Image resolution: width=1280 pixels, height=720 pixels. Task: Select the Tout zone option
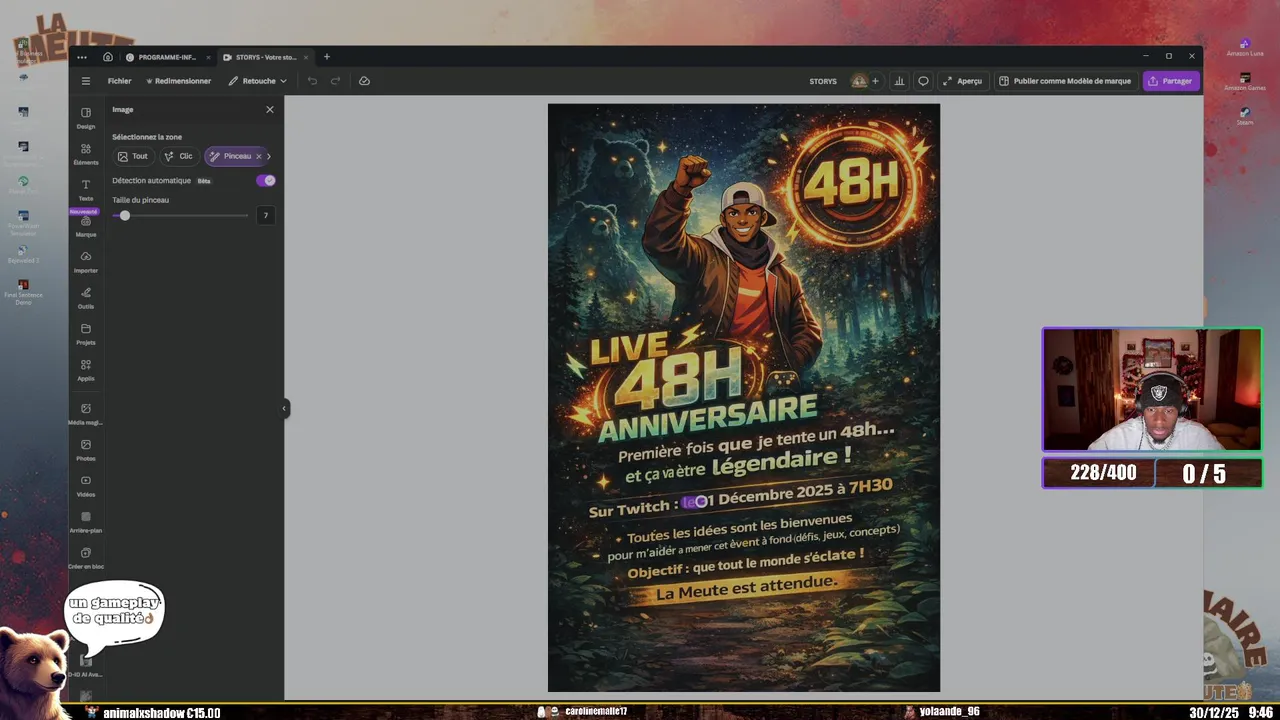coord(133,156)
